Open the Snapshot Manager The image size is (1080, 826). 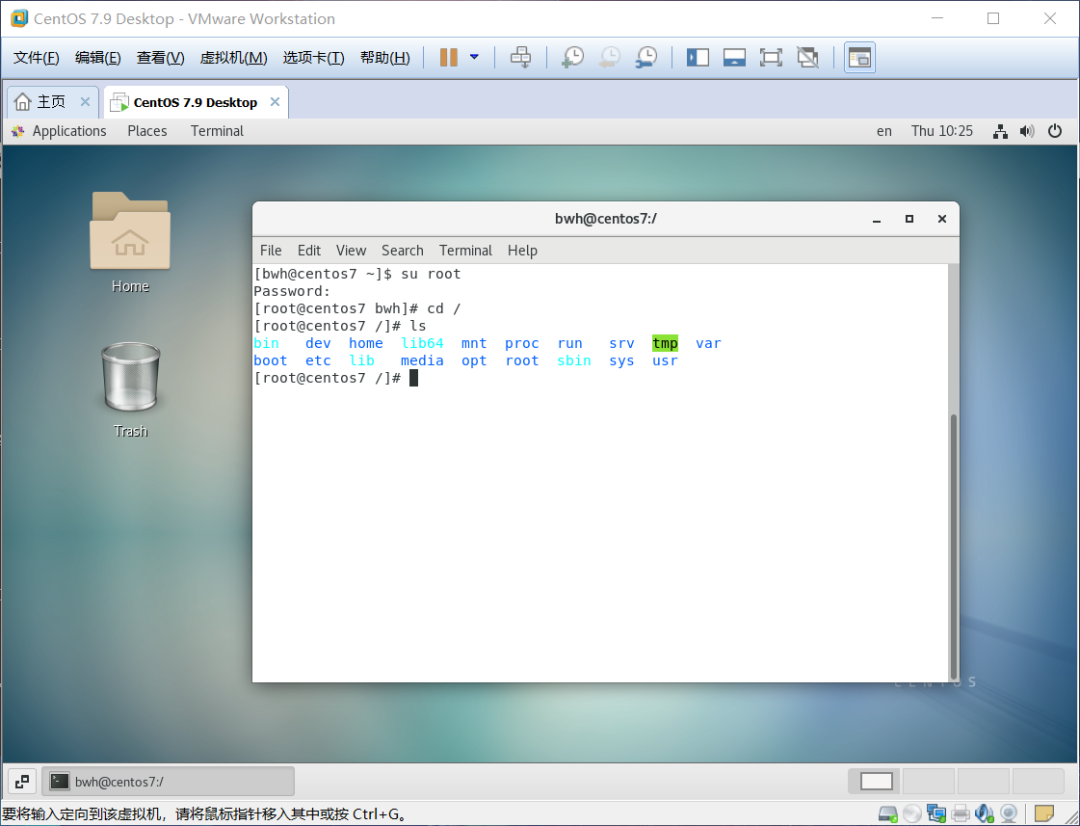(646, 57)
